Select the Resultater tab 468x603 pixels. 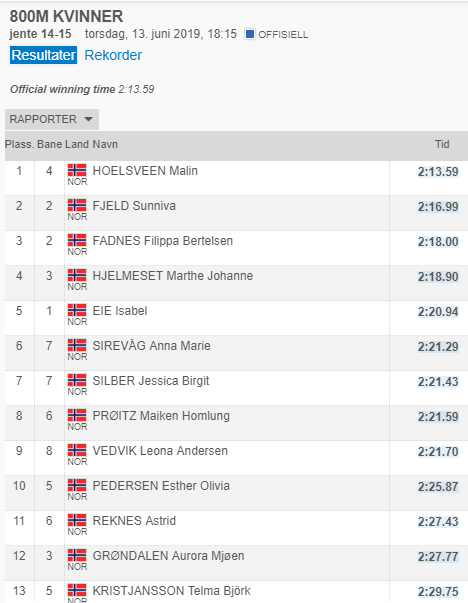(43, 55)
